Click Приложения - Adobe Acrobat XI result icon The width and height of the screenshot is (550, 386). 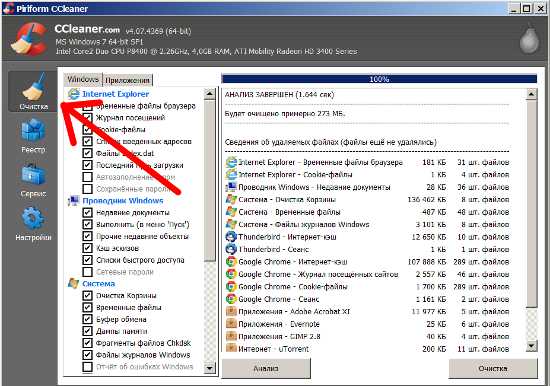[x=231, y=312]
